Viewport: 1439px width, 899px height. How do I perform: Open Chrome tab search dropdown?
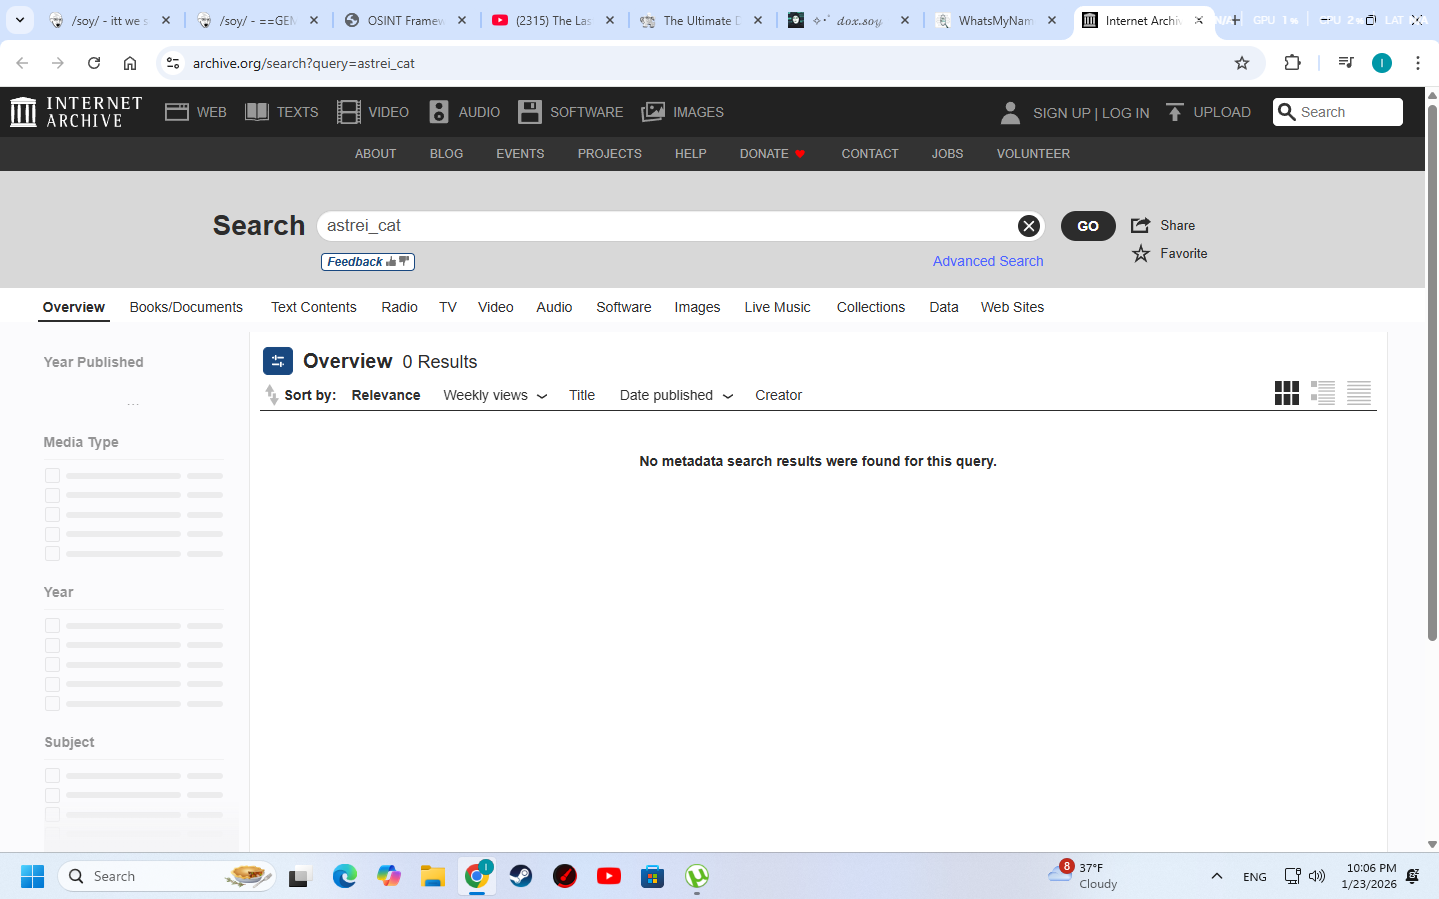(x=19, y=20)
